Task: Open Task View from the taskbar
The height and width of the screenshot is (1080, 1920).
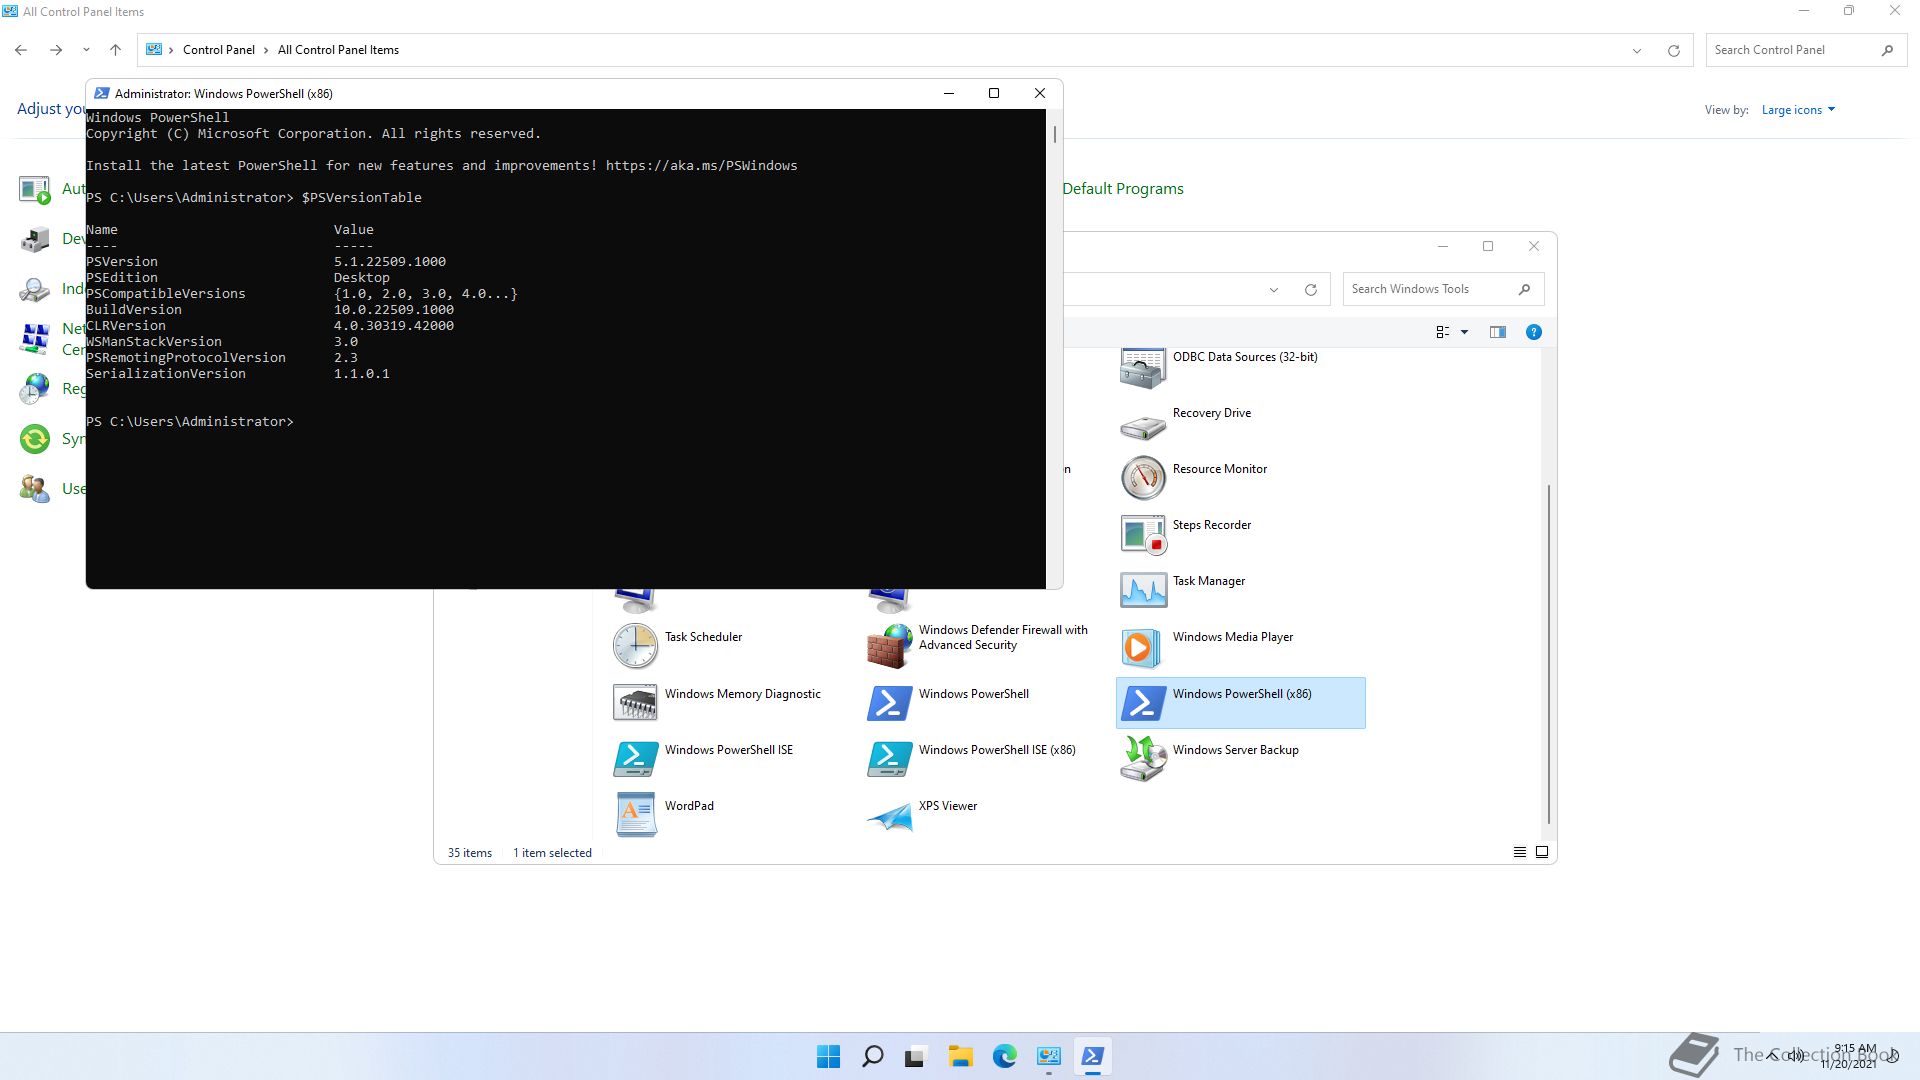Action: [916, 1056]
